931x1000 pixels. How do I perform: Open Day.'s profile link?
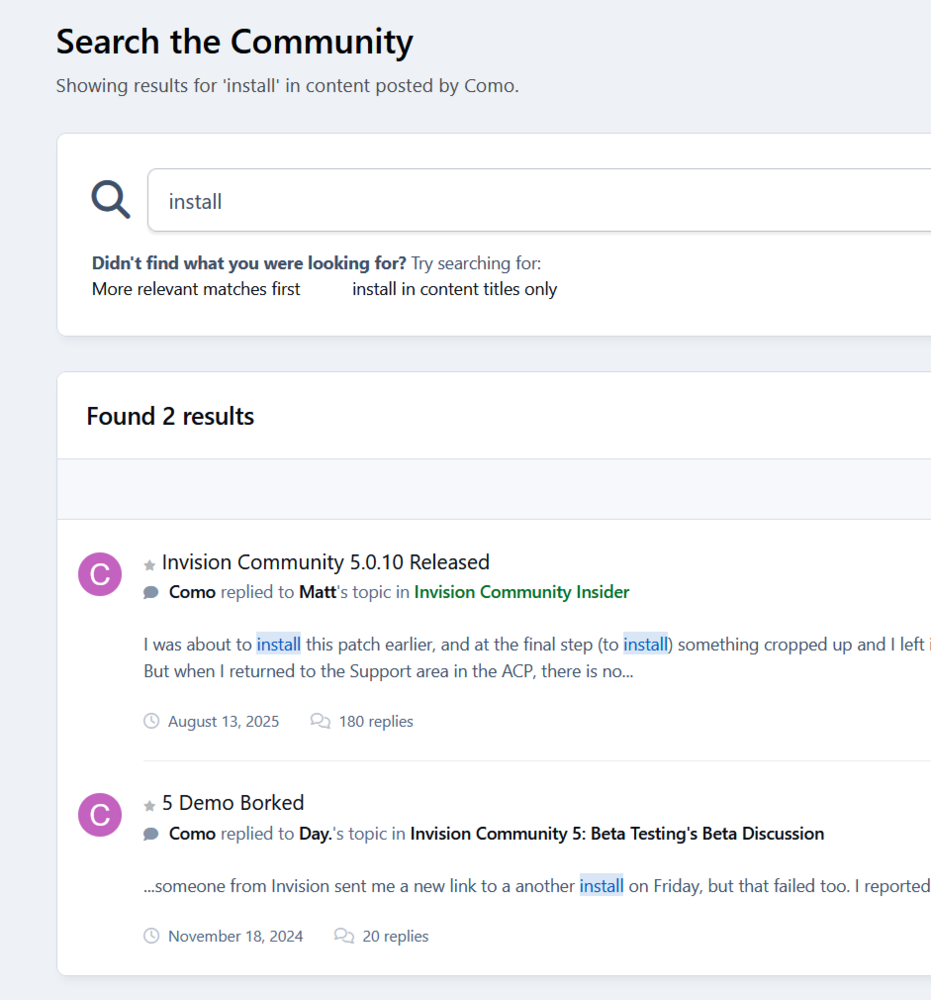coord(315,834)
